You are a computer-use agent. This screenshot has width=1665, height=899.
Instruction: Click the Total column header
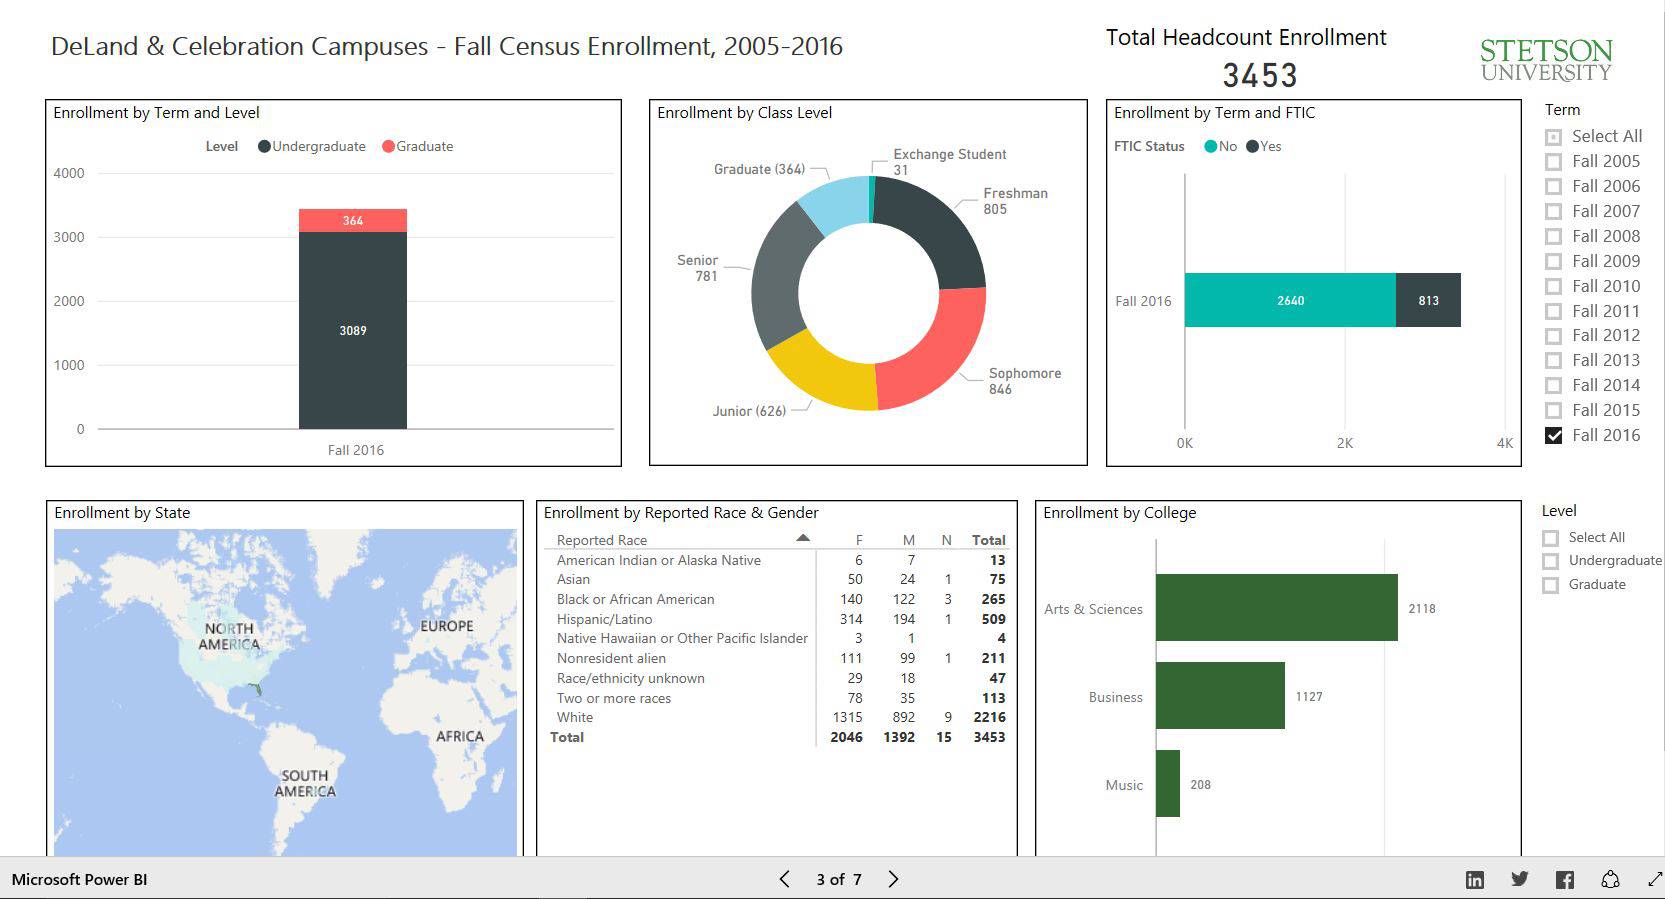pos(988,540)
